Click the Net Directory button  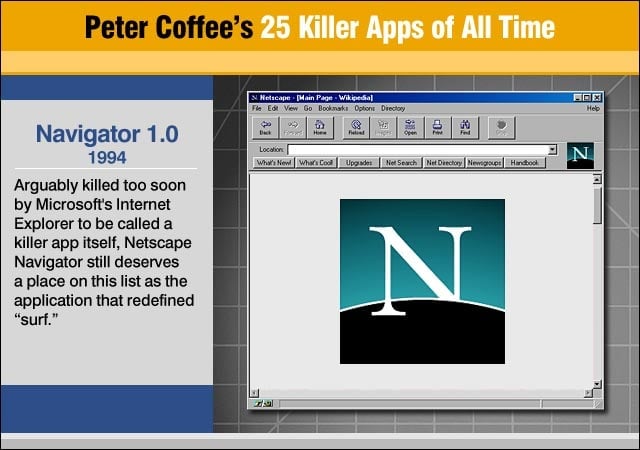(x=444, y=163)
